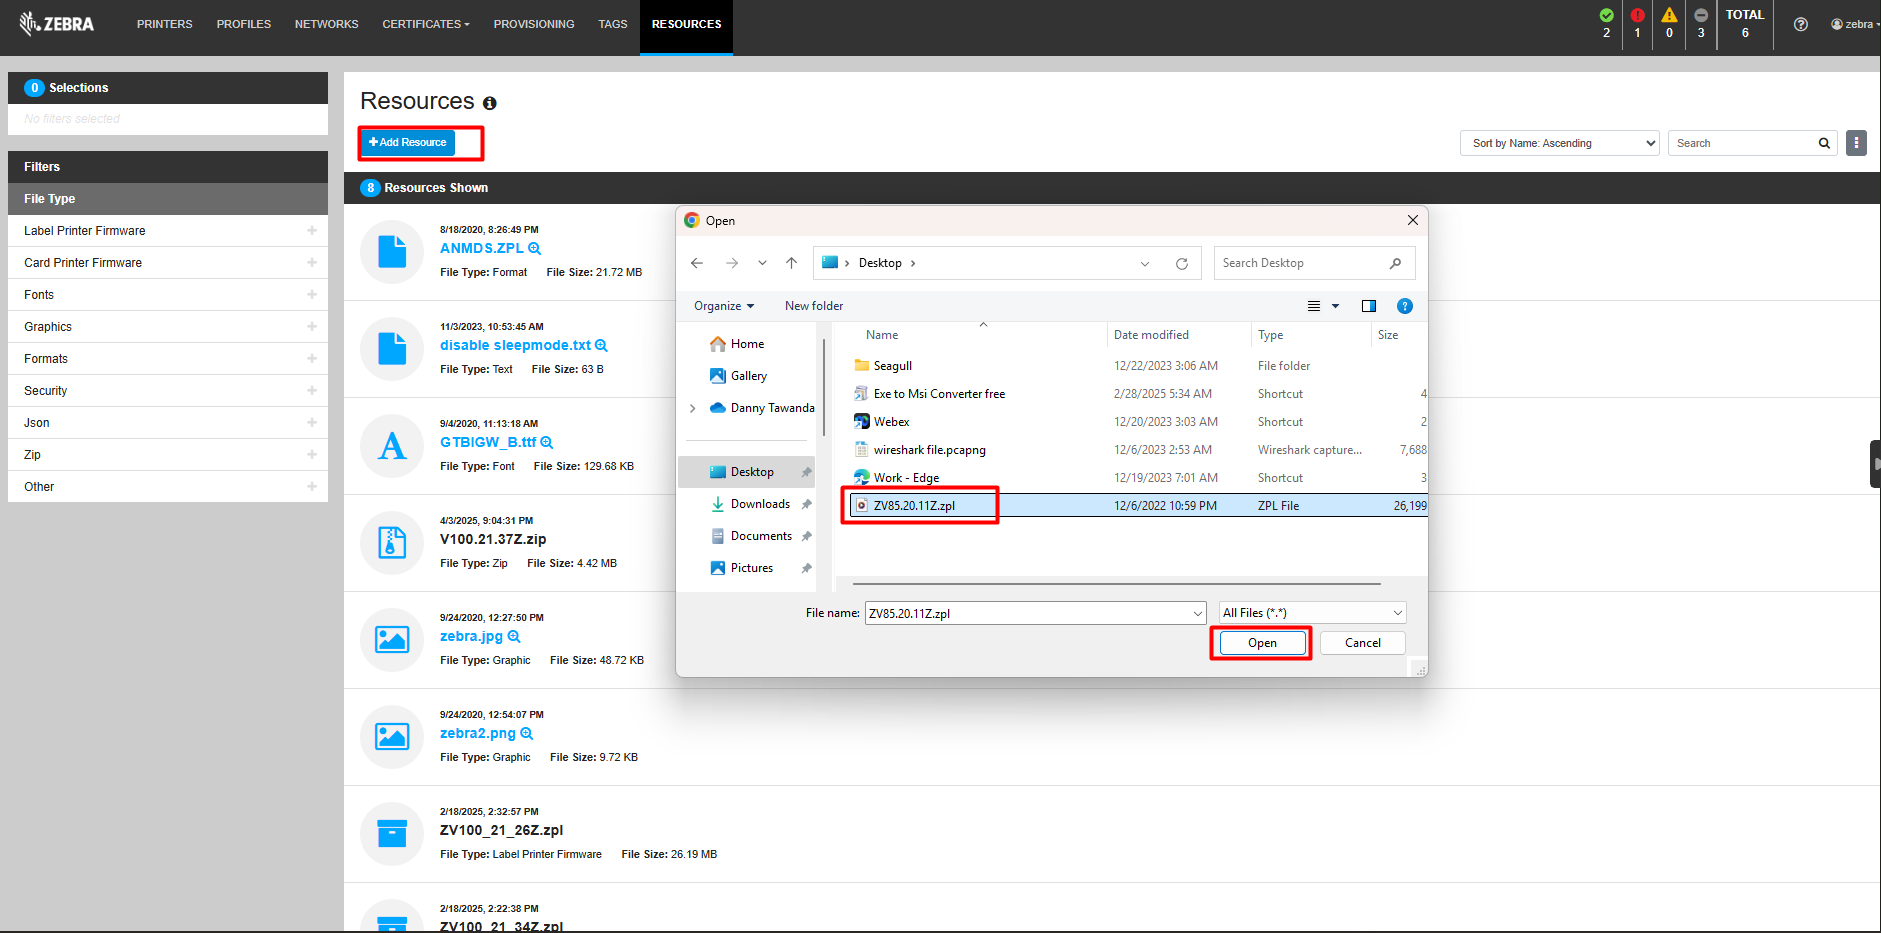The image size is (1881, 933).
Task: Click the Resources Search input field
Action: point(1742,143)
